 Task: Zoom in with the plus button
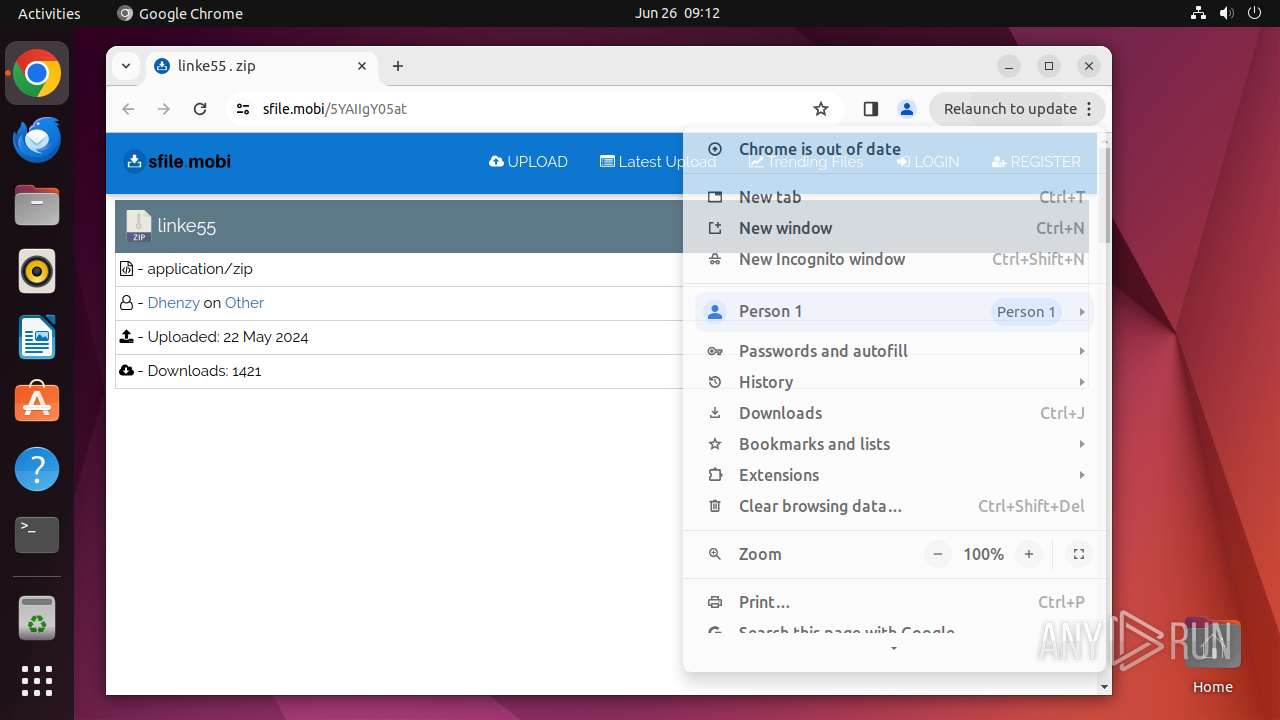(1028, 554)
